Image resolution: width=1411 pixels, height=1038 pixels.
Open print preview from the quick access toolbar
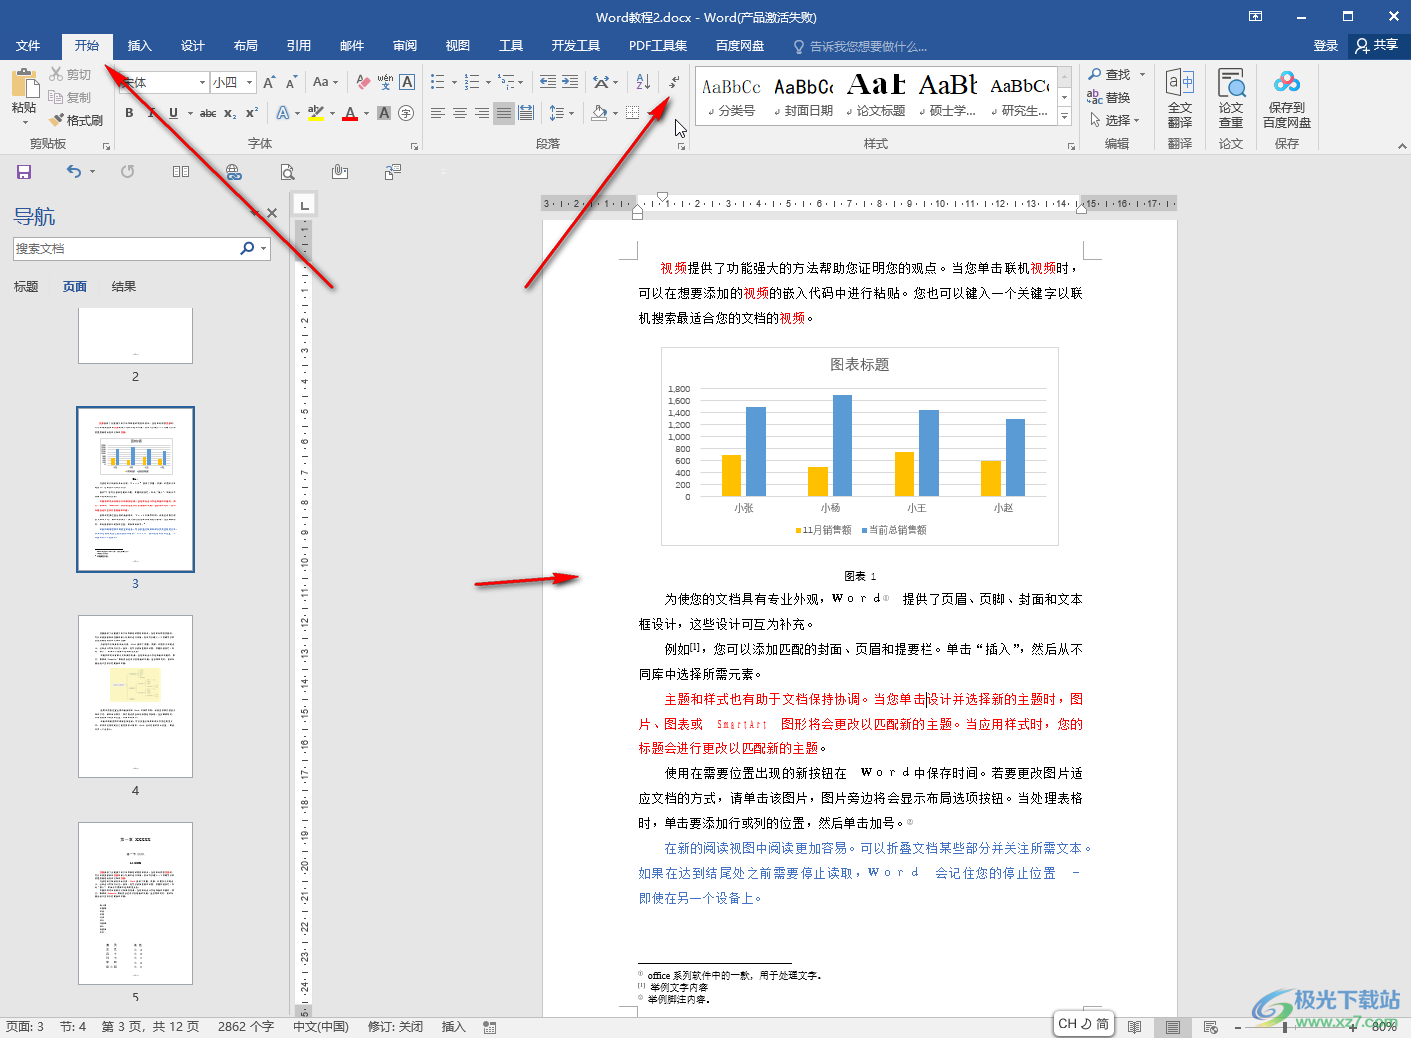pos(287,172)
